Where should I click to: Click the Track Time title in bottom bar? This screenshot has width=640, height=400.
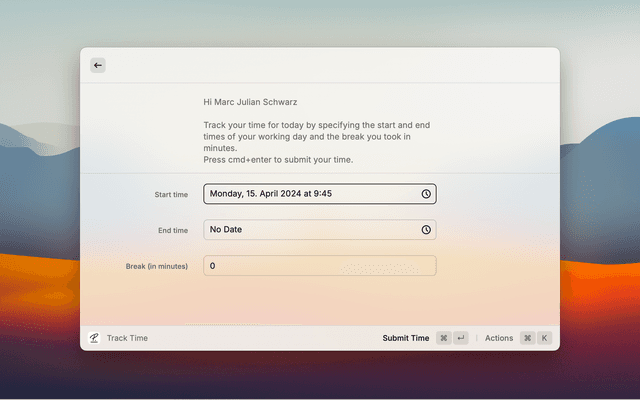[127, 338]
